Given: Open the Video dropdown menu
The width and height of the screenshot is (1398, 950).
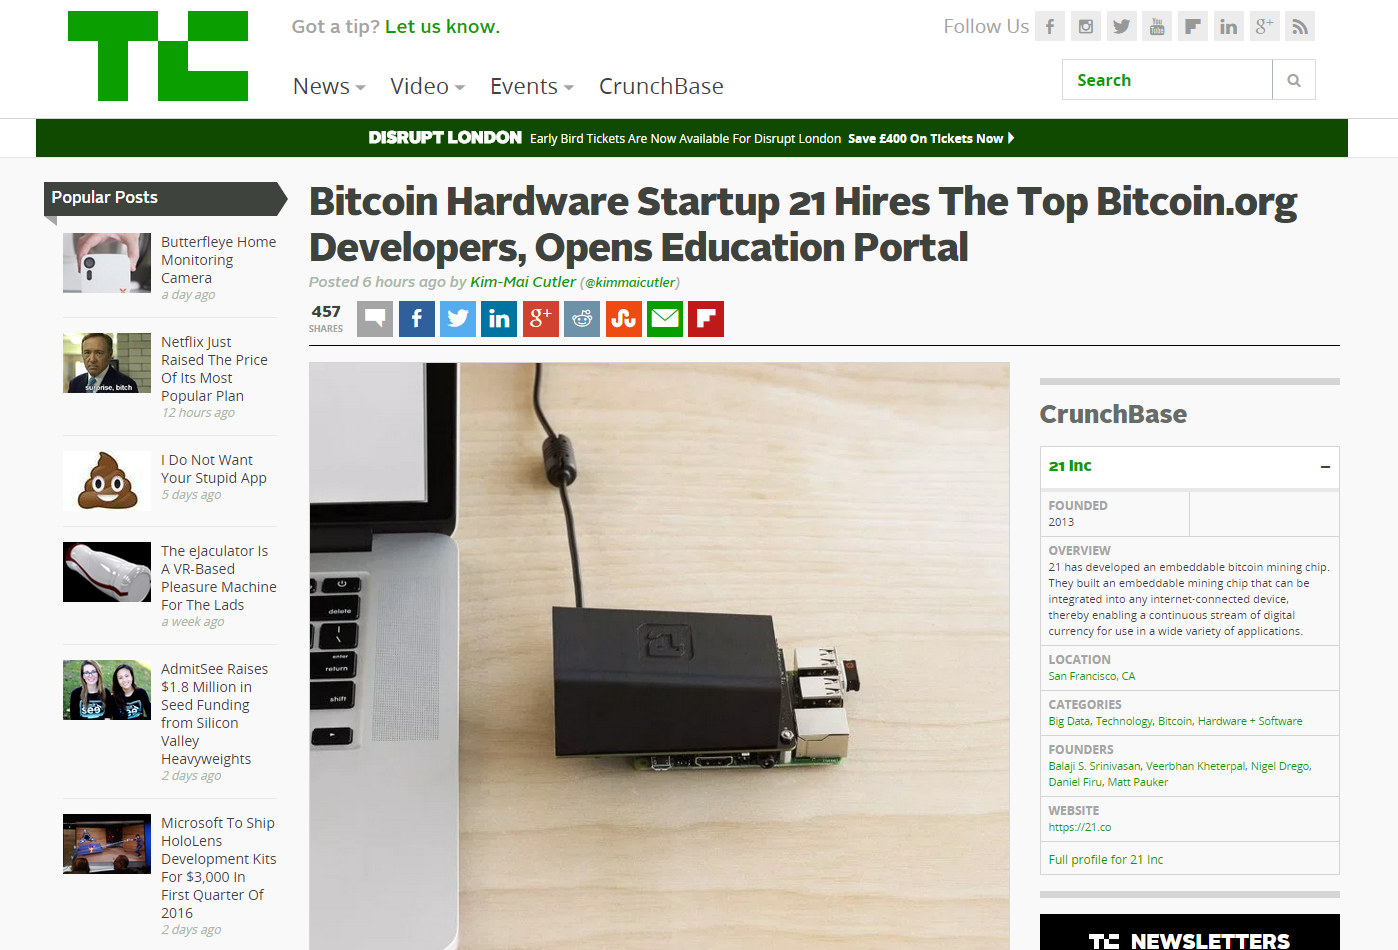Looking at the screenshot, I should (428, 86).
